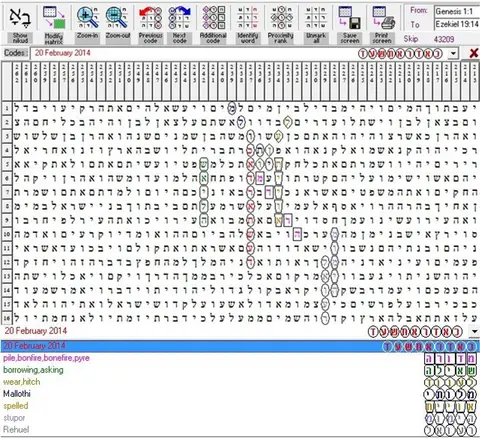Click row header 1 of the matrix
The width and height of the screenshot is (480, 438).
pyautogui.click(x=7, y=108)
